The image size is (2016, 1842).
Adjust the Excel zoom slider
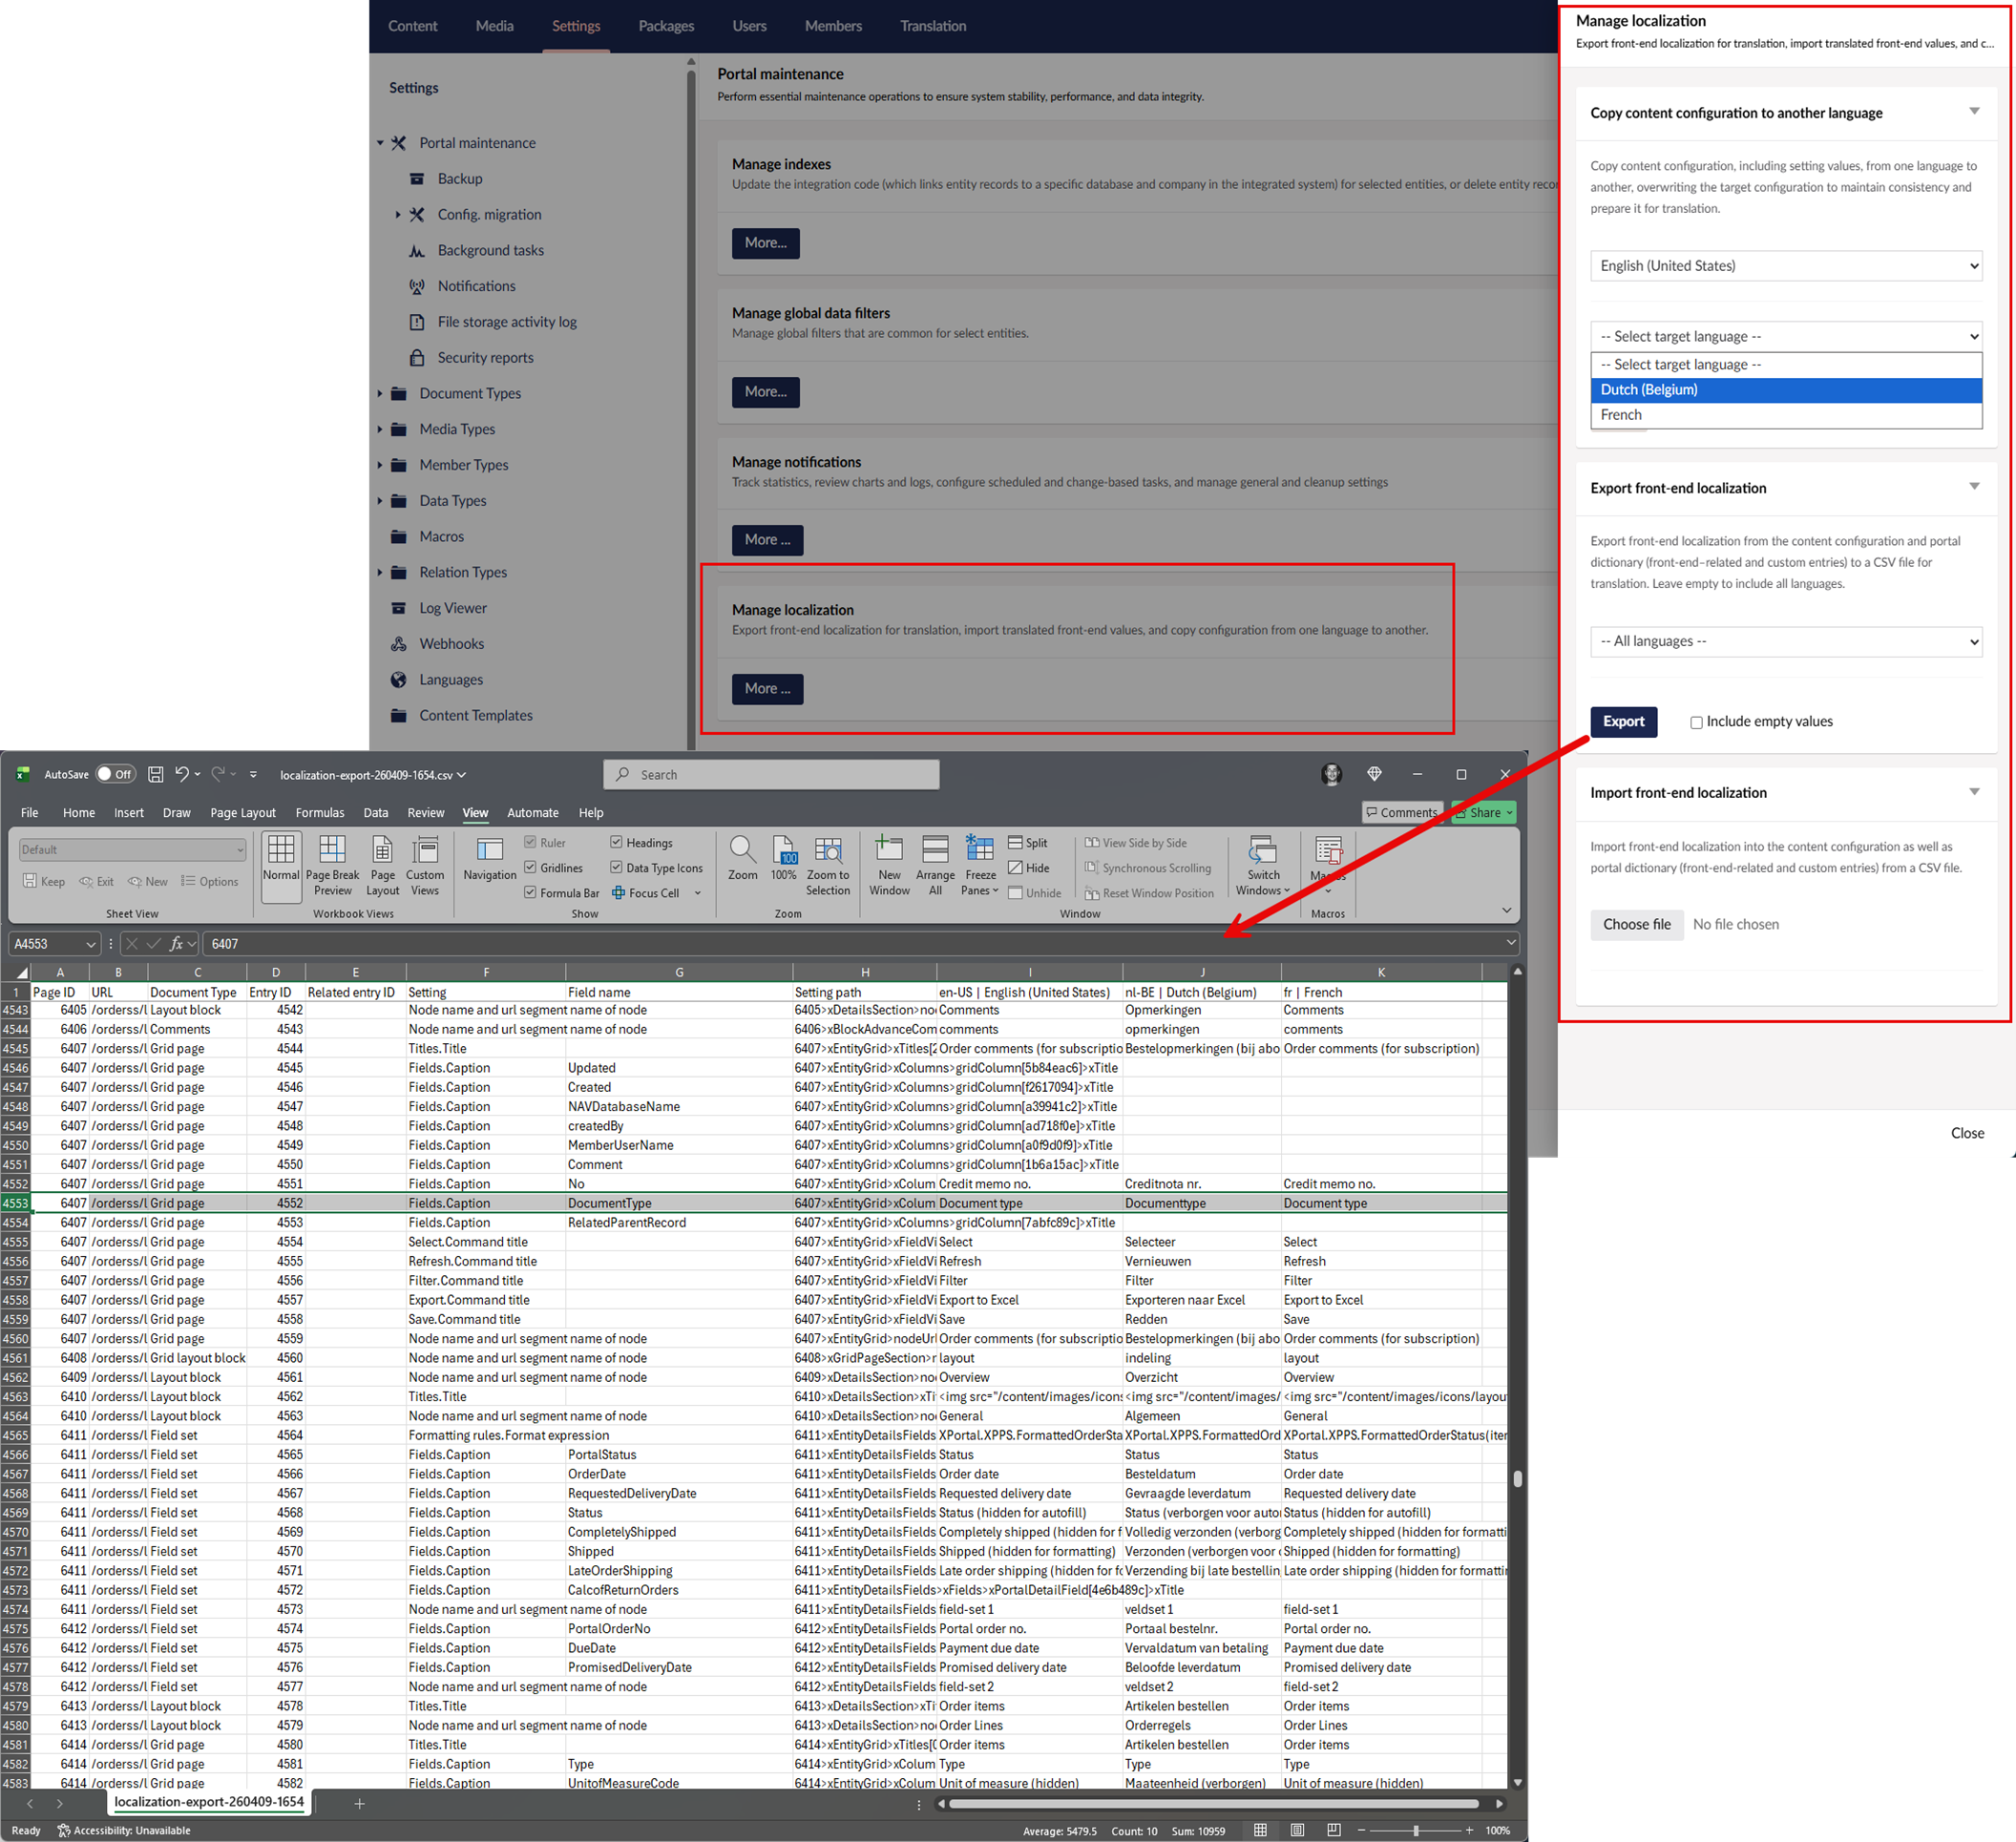(1415, 1831)
